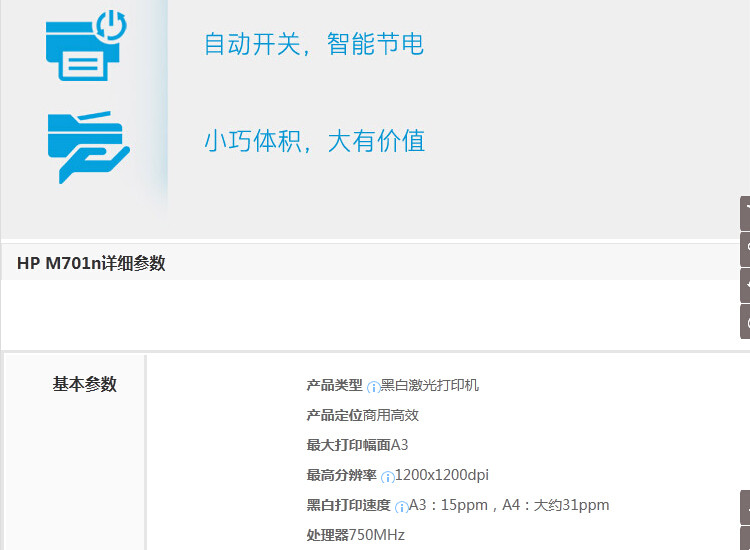The image size is (750, 550).
Task: Click the 处理器 750MHz row
Action: click(x=355, y=535)
